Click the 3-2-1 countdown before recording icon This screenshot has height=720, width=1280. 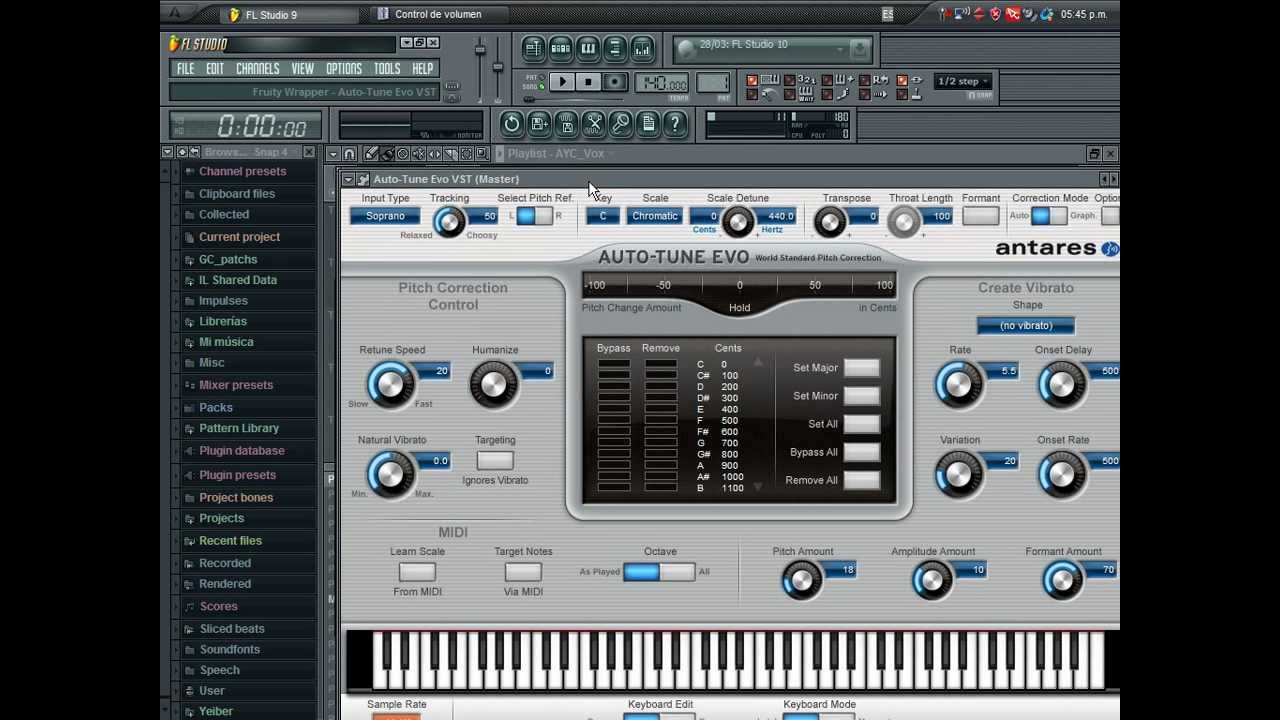tap(807, 79)
